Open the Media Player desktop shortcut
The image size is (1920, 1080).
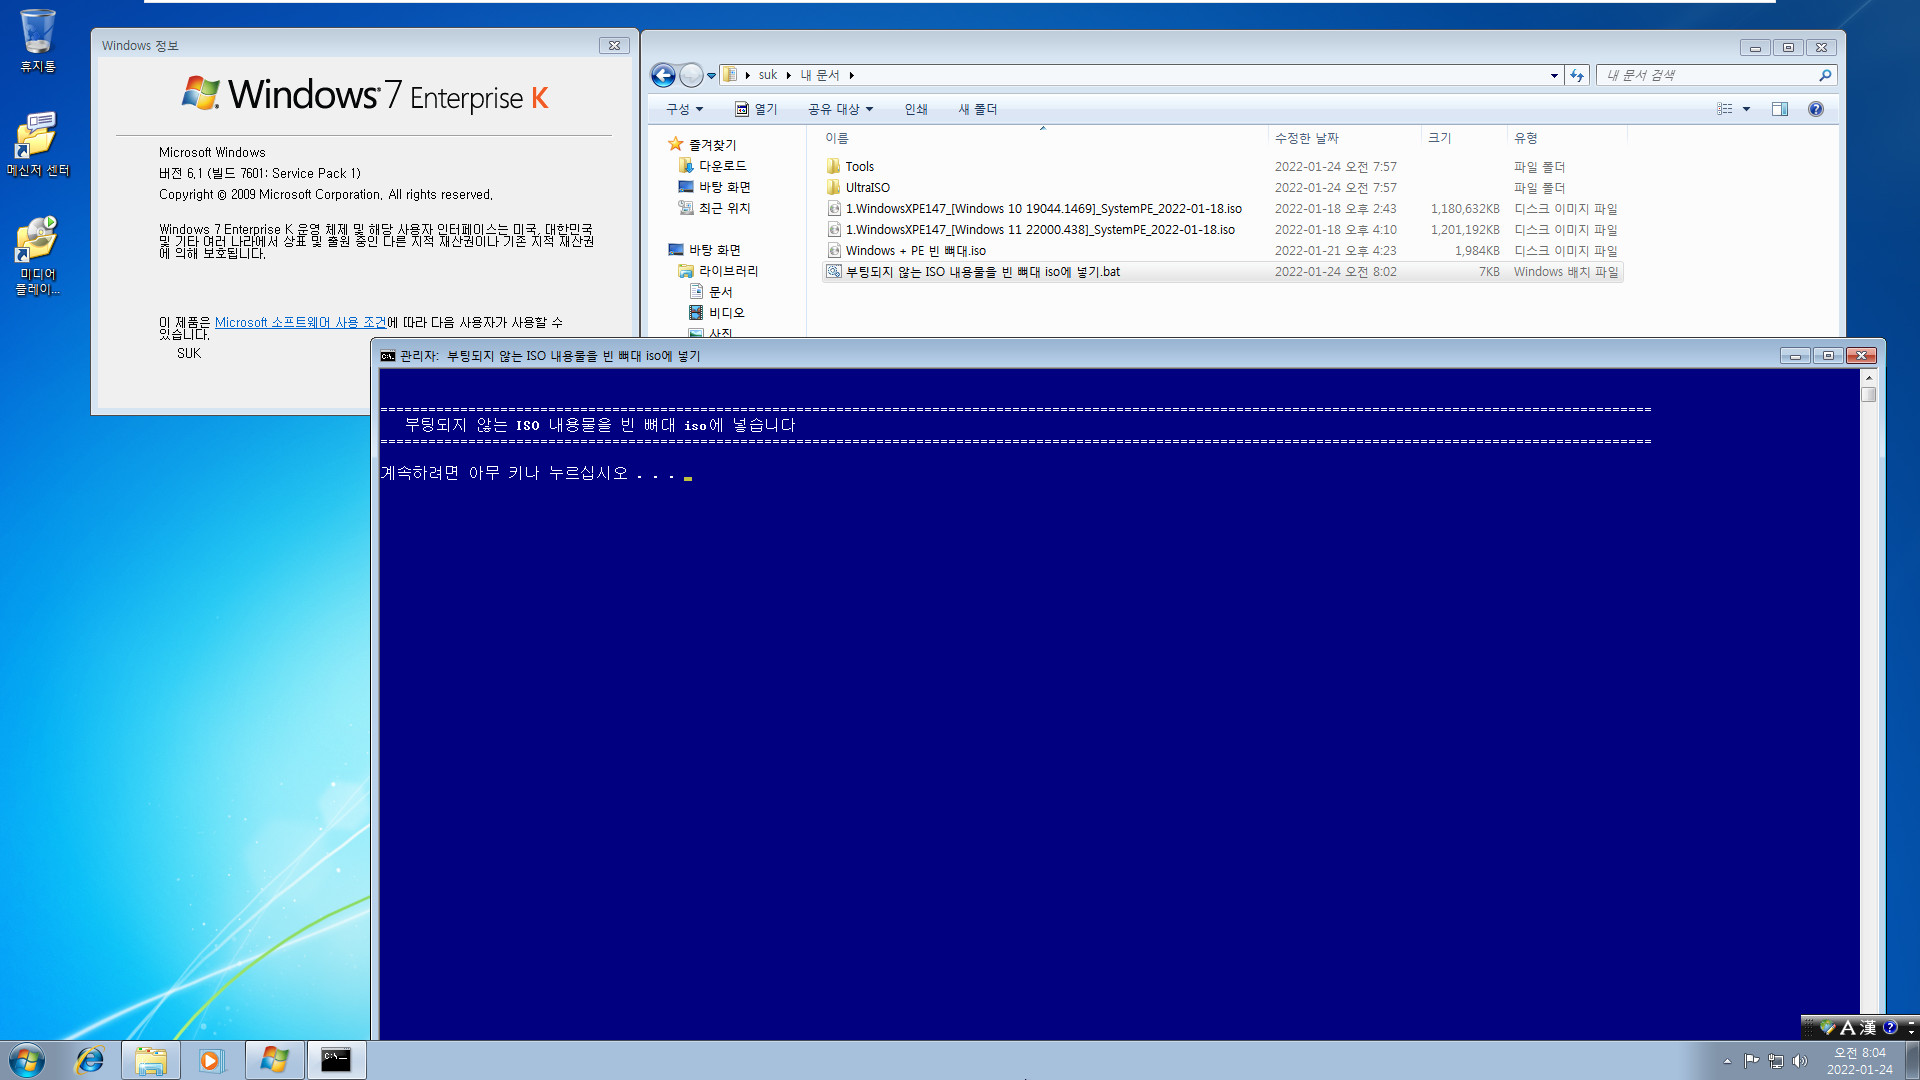click(37, 255)
